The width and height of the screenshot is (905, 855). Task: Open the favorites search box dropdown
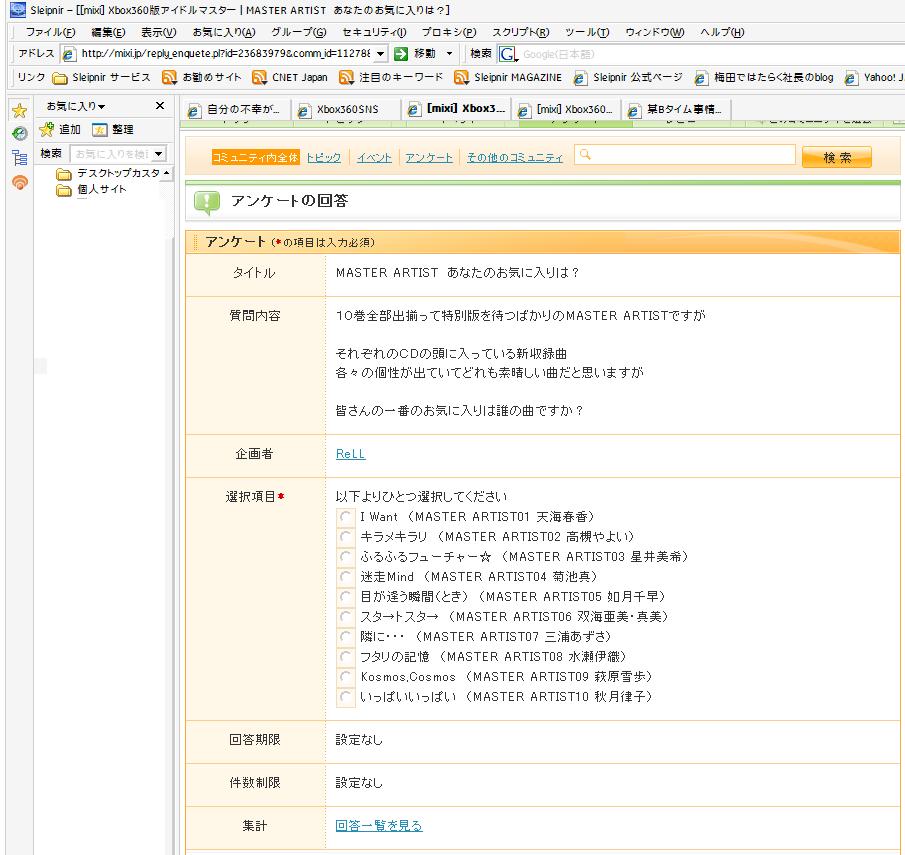point(159,154)
